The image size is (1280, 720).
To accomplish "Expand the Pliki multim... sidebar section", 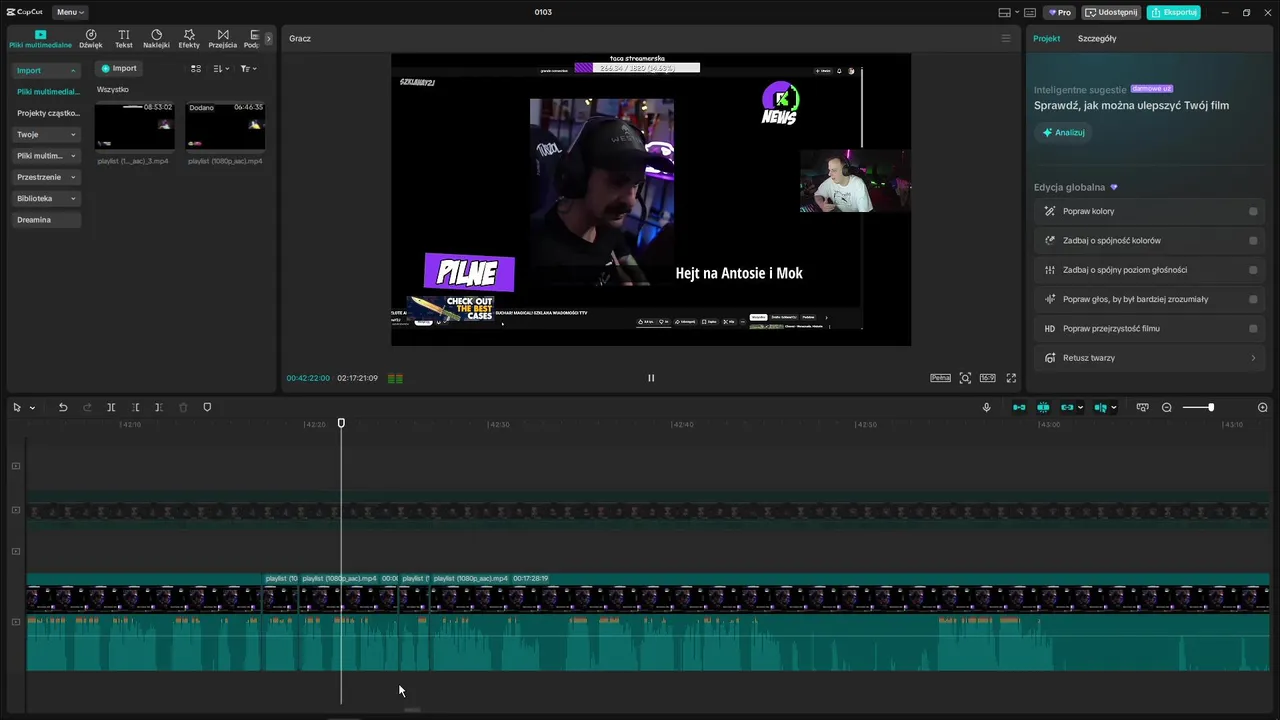I will [46, 156].
